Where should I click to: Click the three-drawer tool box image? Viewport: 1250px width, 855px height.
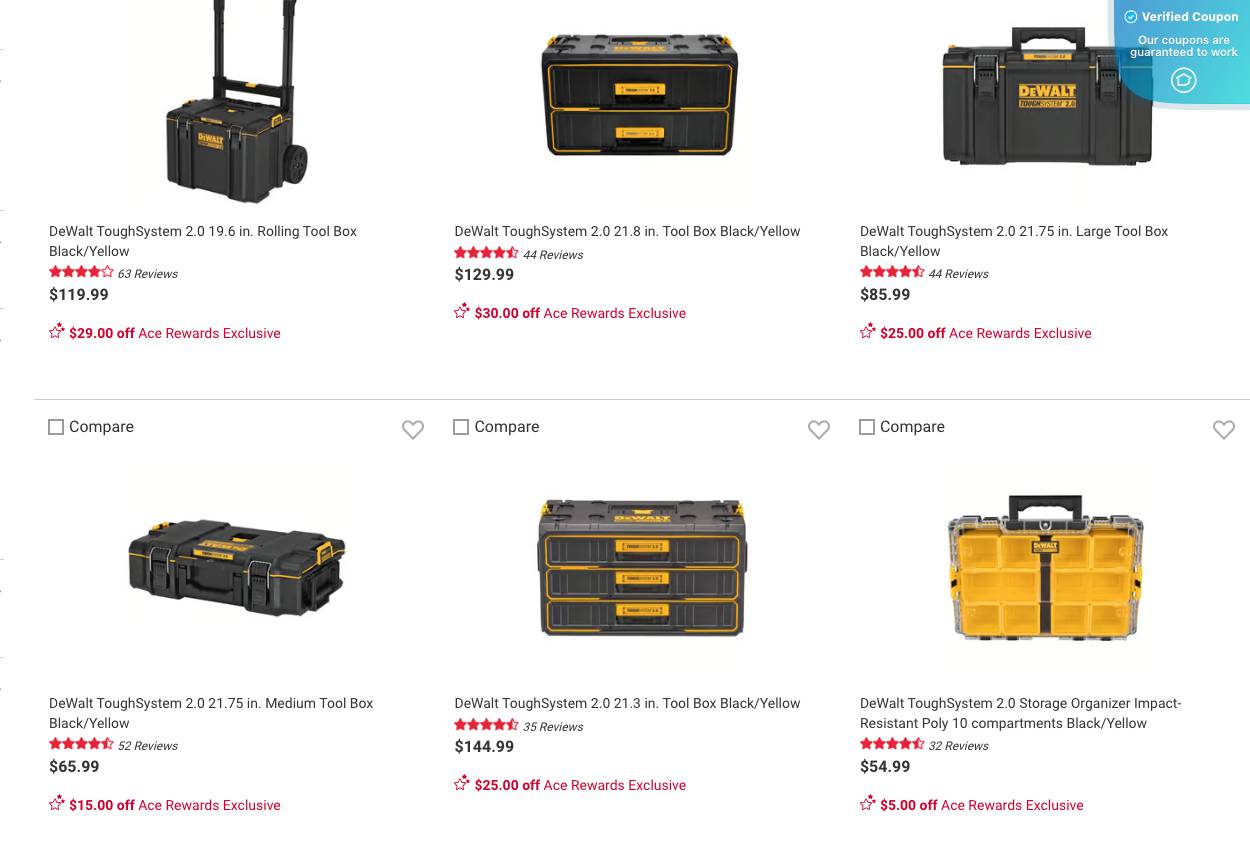coord(641,566)
